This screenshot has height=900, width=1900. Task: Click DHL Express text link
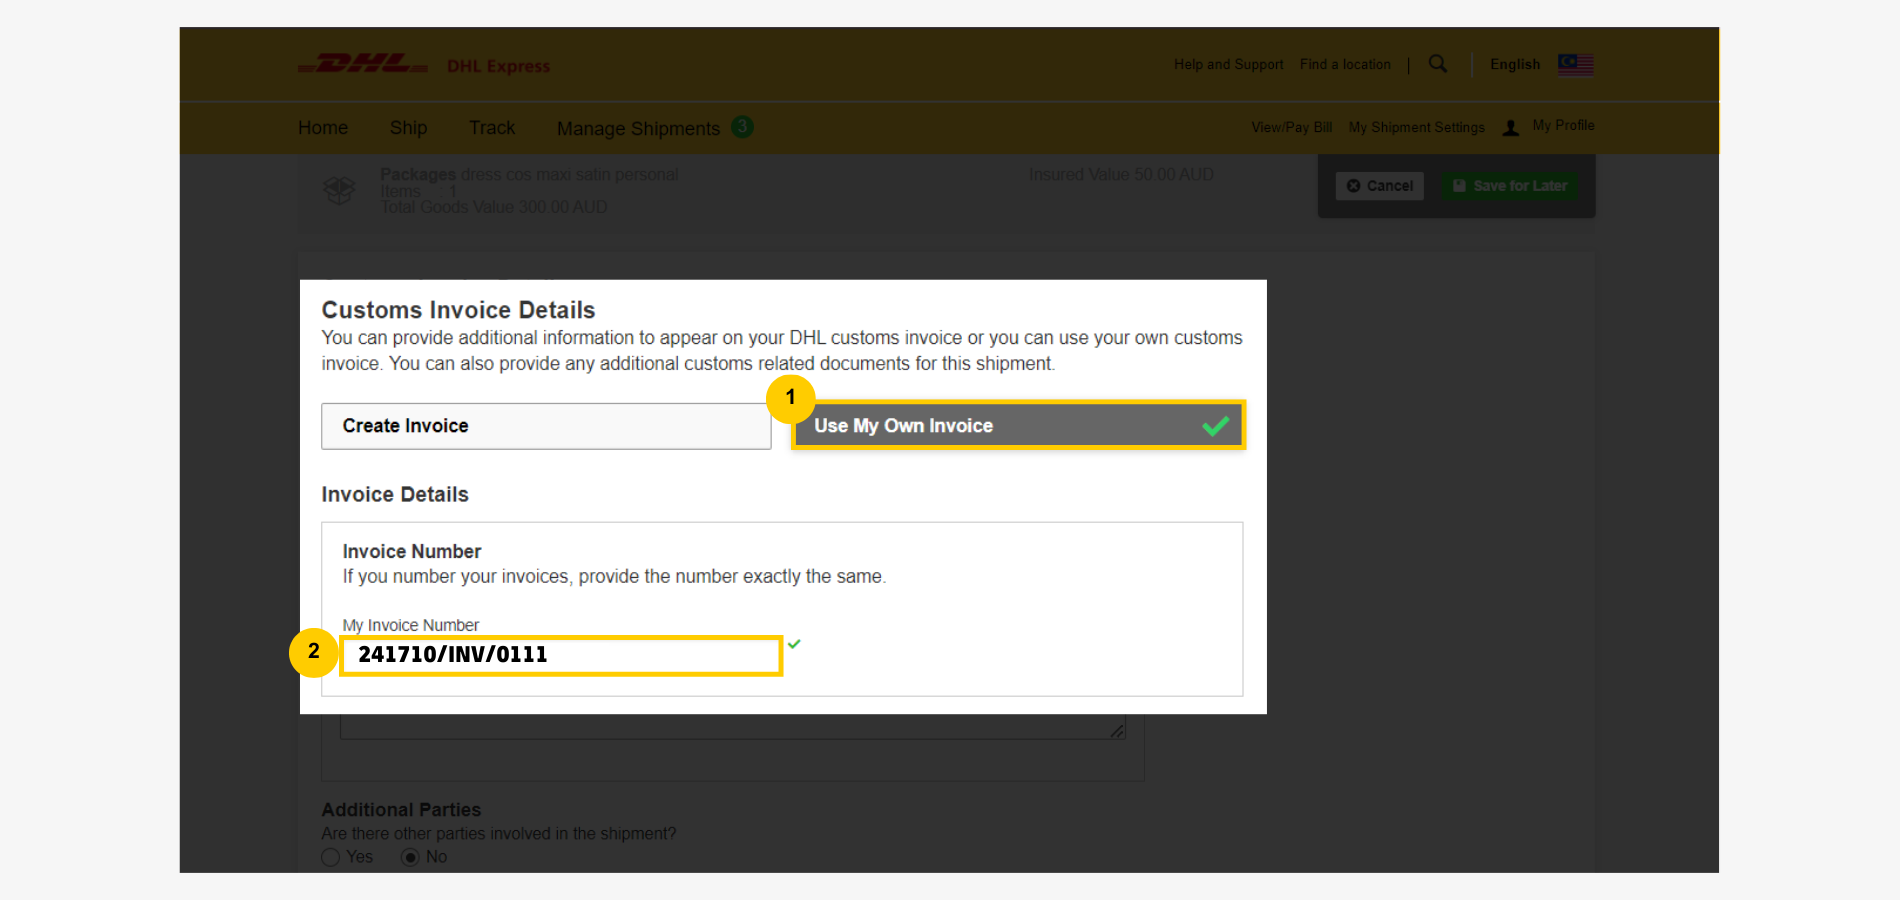498,66
